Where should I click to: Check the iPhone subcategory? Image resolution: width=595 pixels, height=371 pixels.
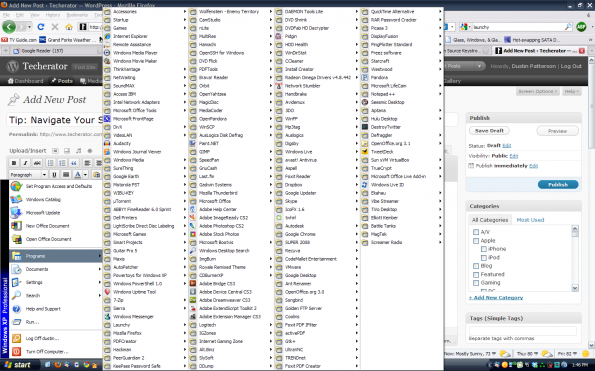483,249
